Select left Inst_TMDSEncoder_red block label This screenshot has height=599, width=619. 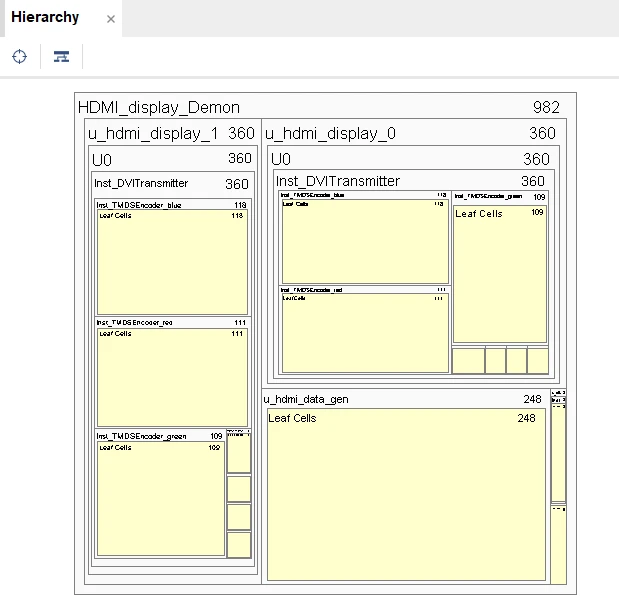pos(135,323)
